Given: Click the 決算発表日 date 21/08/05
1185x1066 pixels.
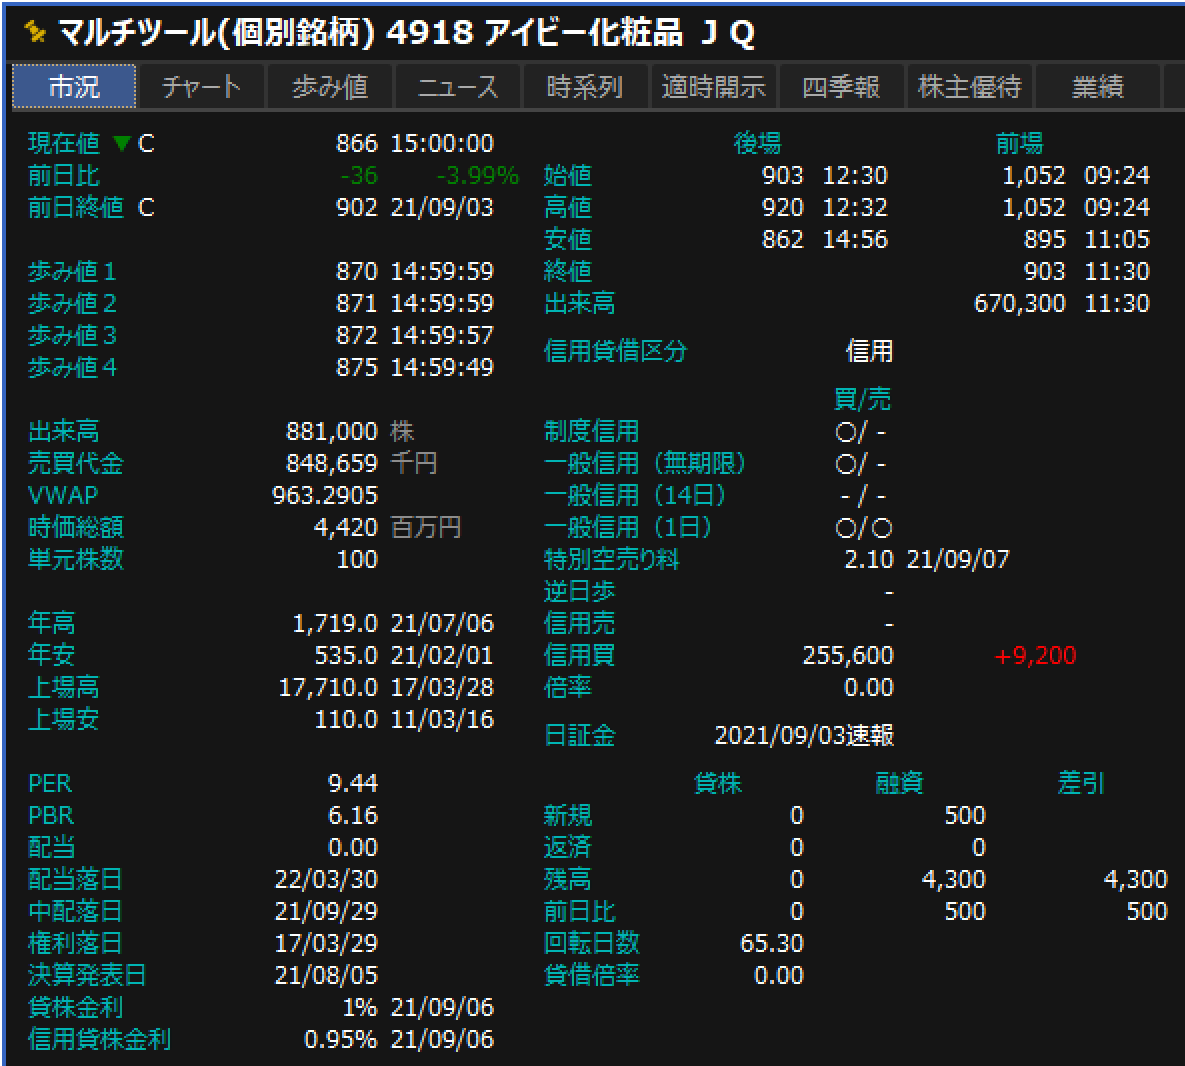Looking at the screenshot, I should (326, 975).
